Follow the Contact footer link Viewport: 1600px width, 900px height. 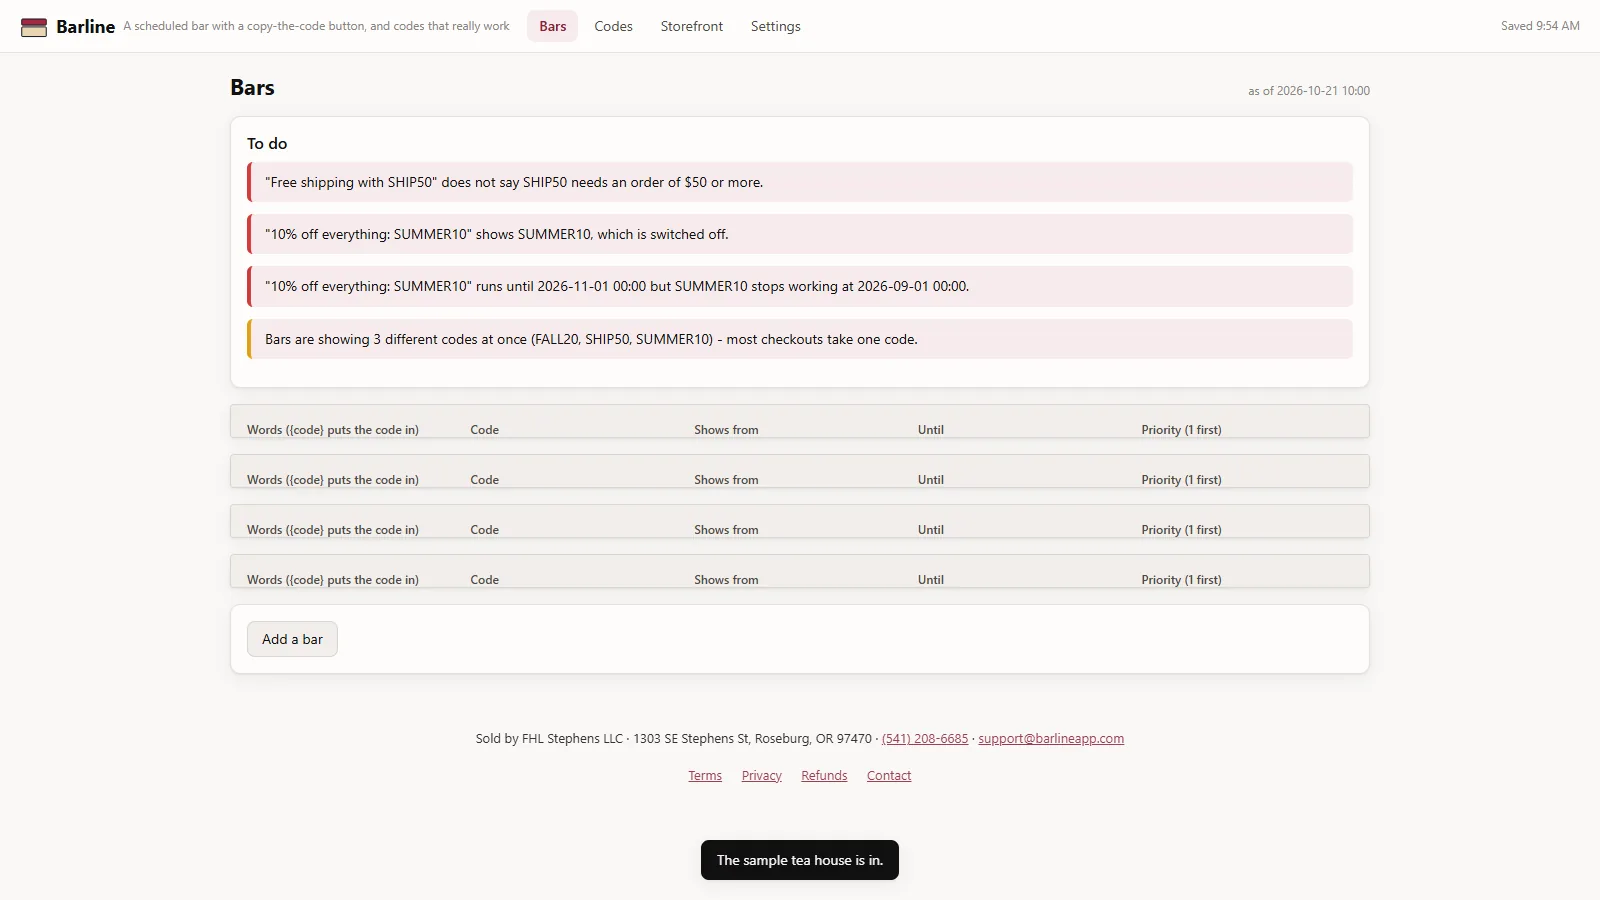tap(889, 776)
